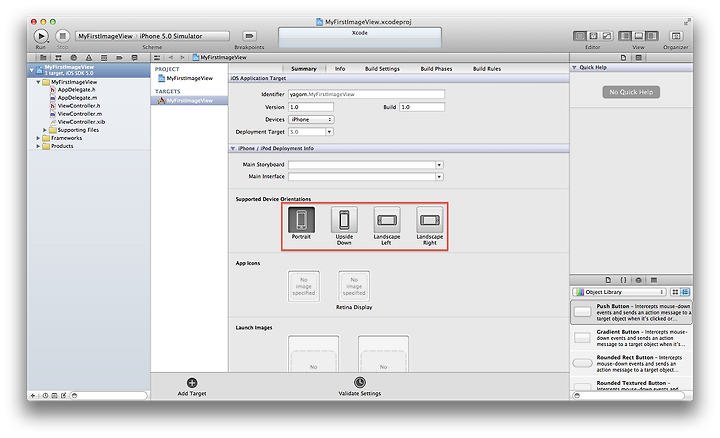
Task: Open the Scheme selector MyFirstImageView
Action: (x=106, y=36)
